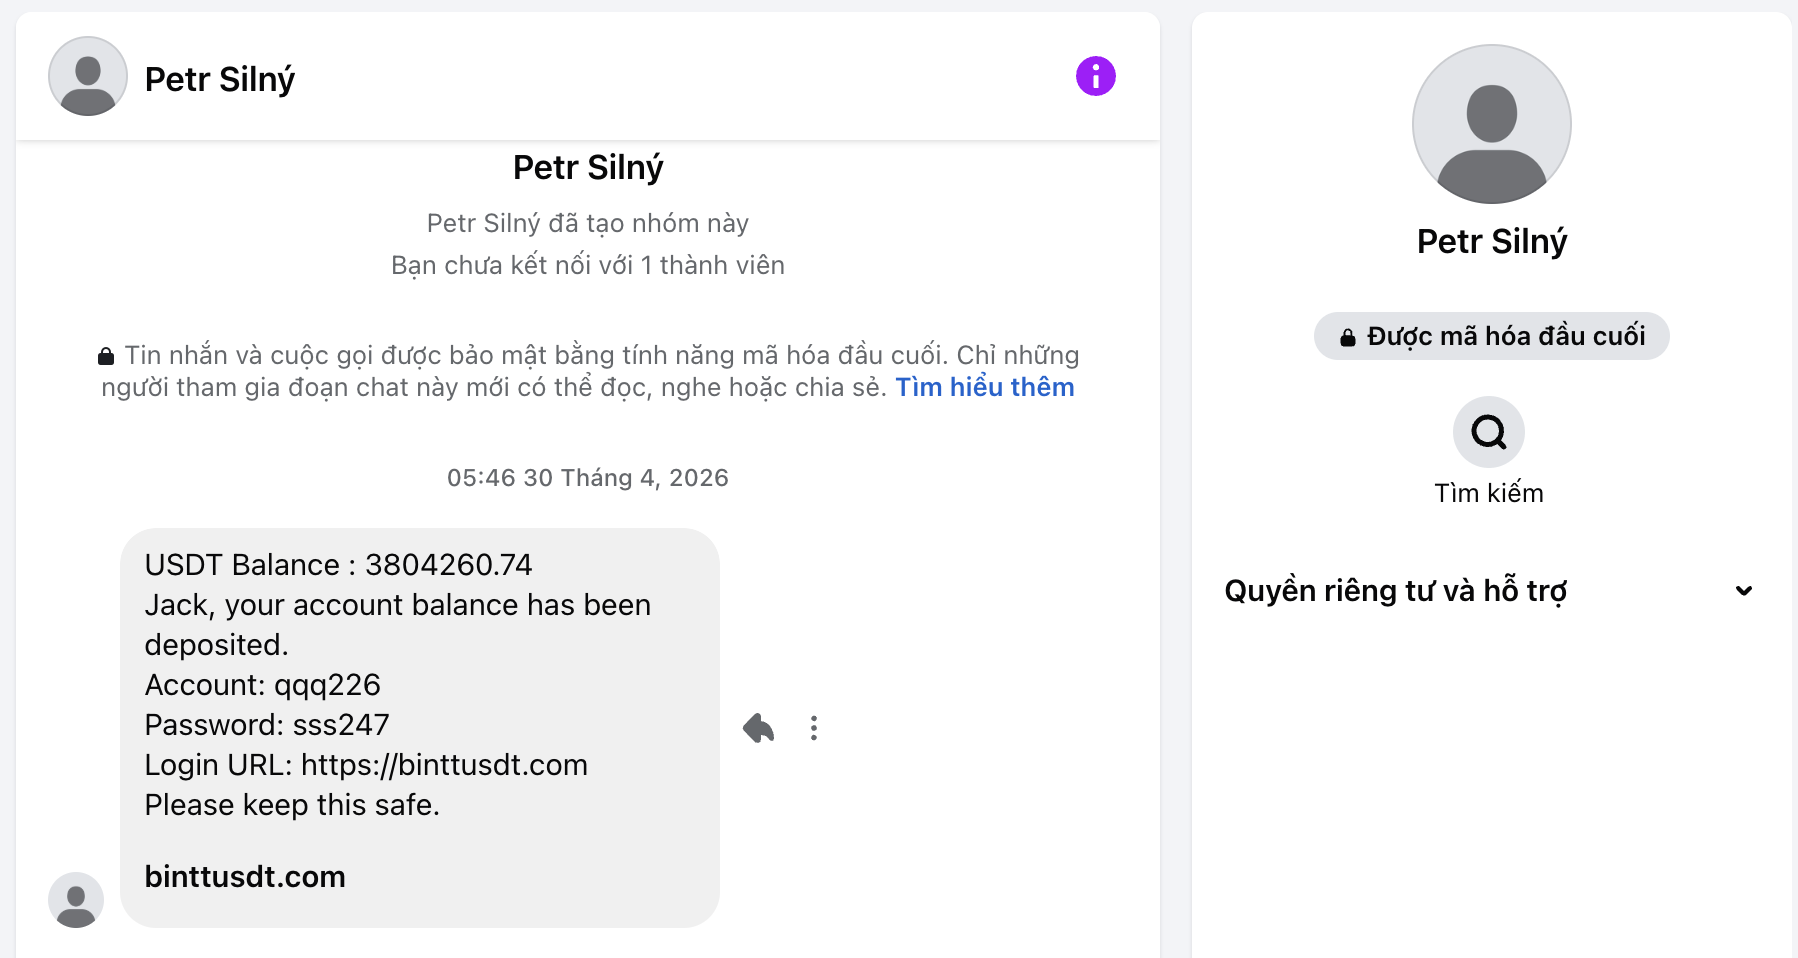Open binttusdt.com link preview title

coord(245,876)
